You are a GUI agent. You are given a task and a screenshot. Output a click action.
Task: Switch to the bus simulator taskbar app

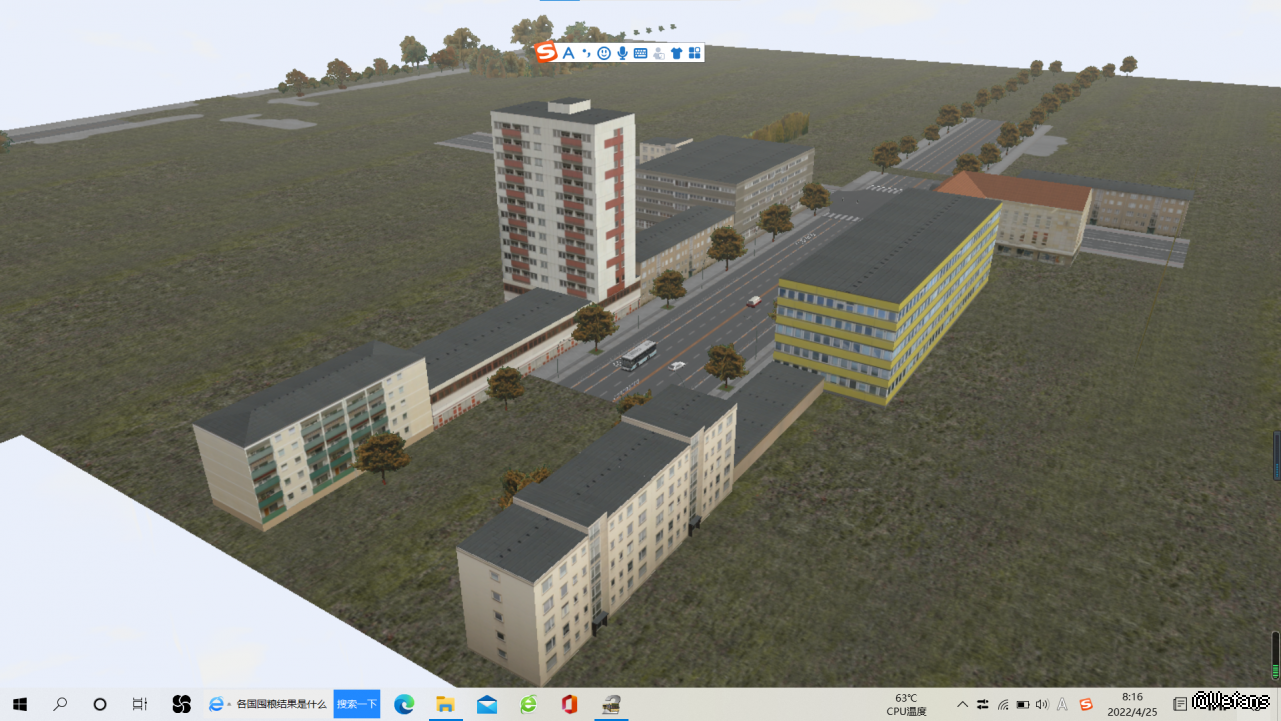(x=611, y=704)
